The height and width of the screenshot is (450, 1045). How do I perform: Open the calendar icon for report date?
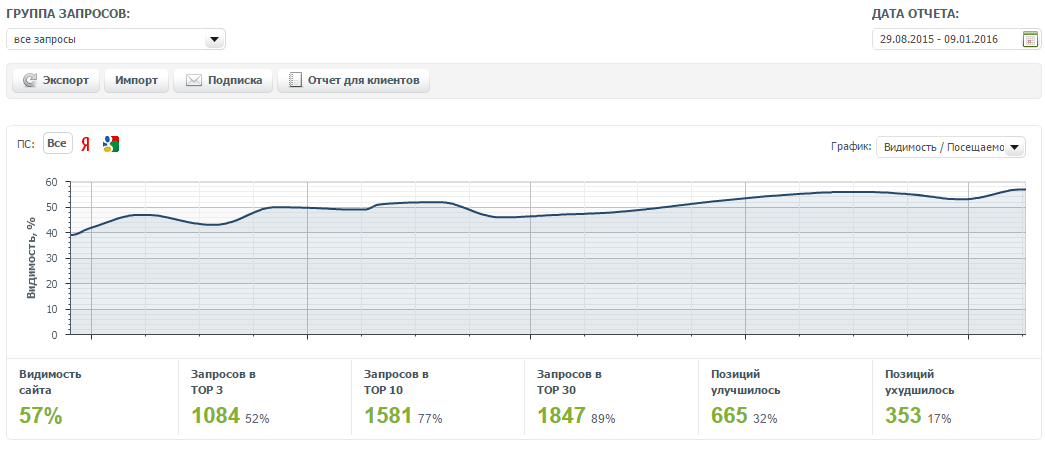1030,39
